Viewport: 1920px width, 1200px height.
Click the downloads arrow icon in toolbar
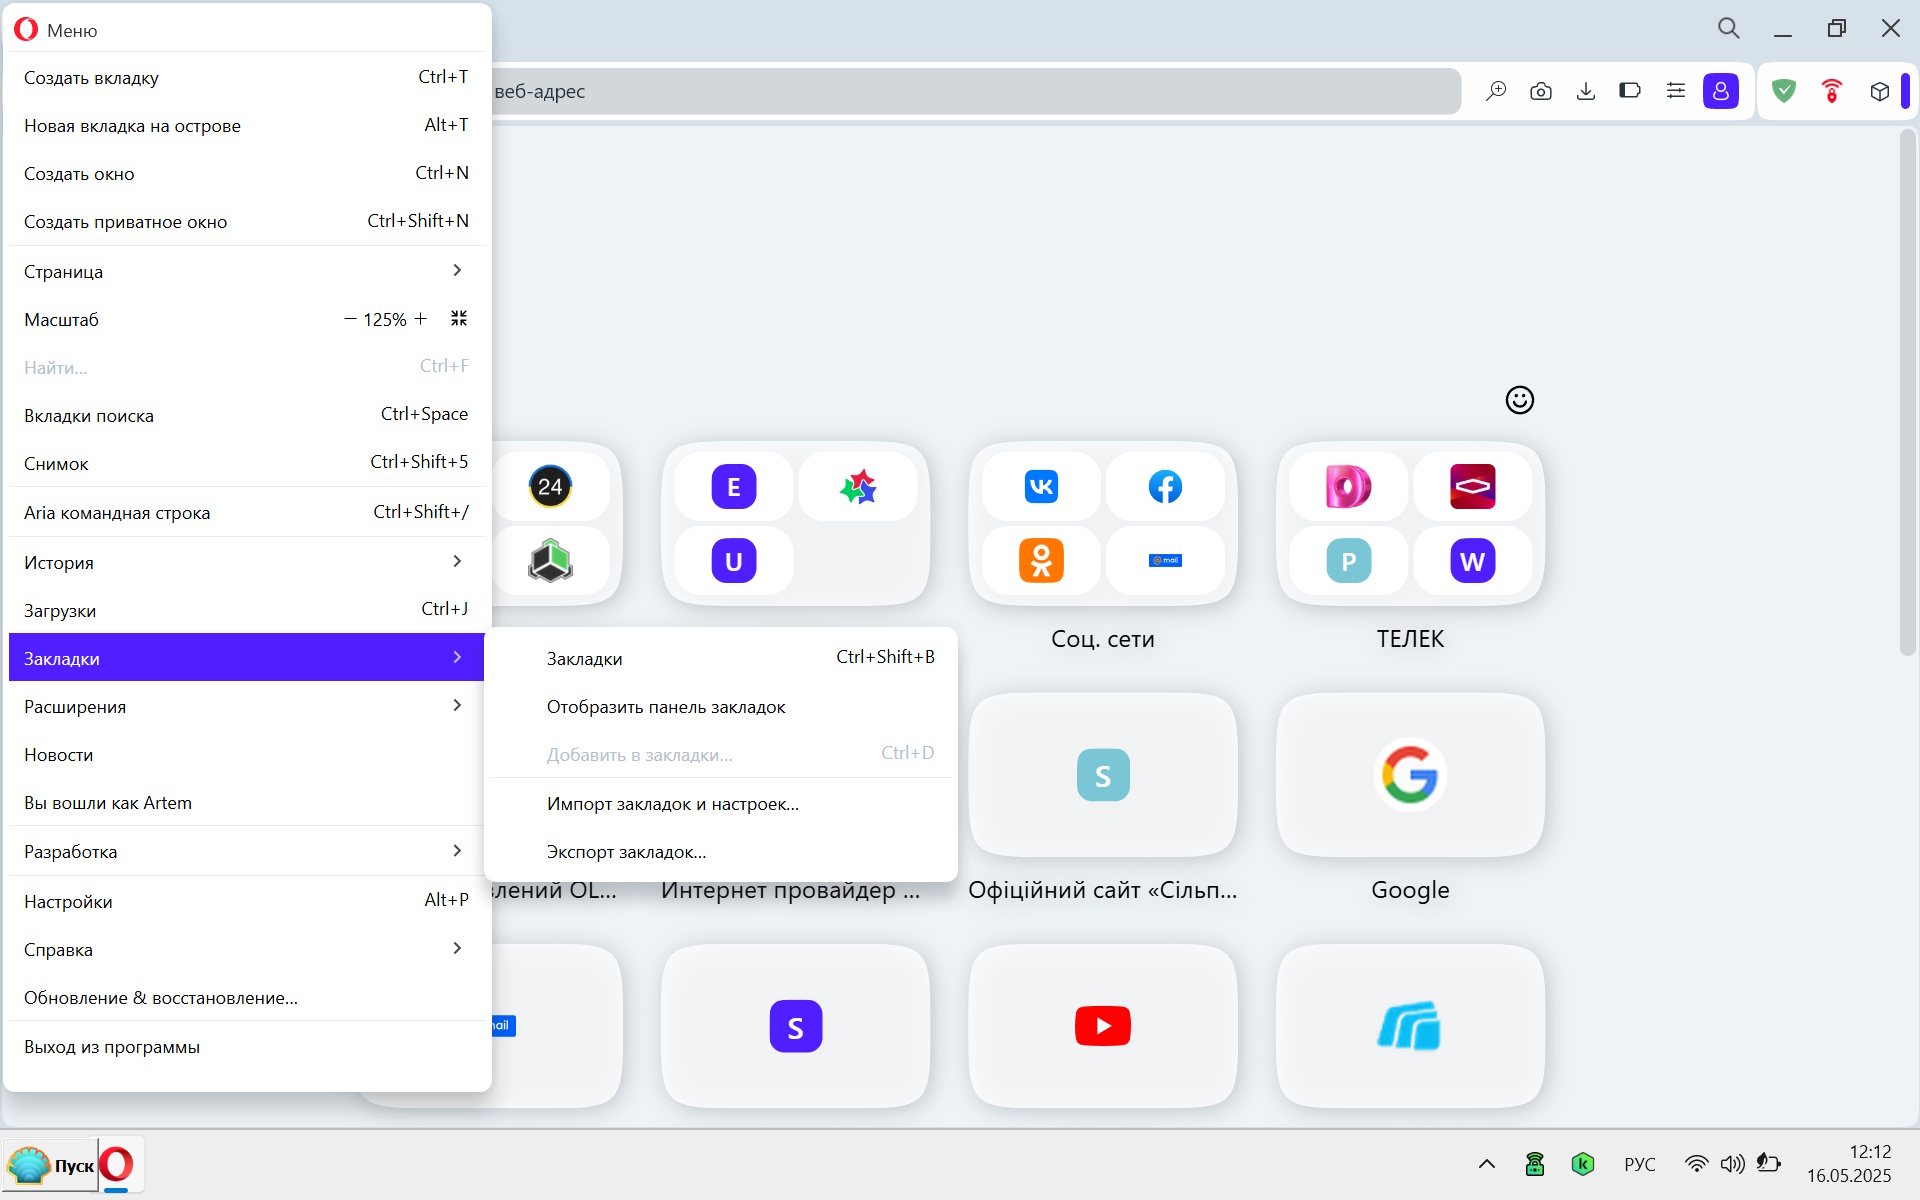[1585, 91]
